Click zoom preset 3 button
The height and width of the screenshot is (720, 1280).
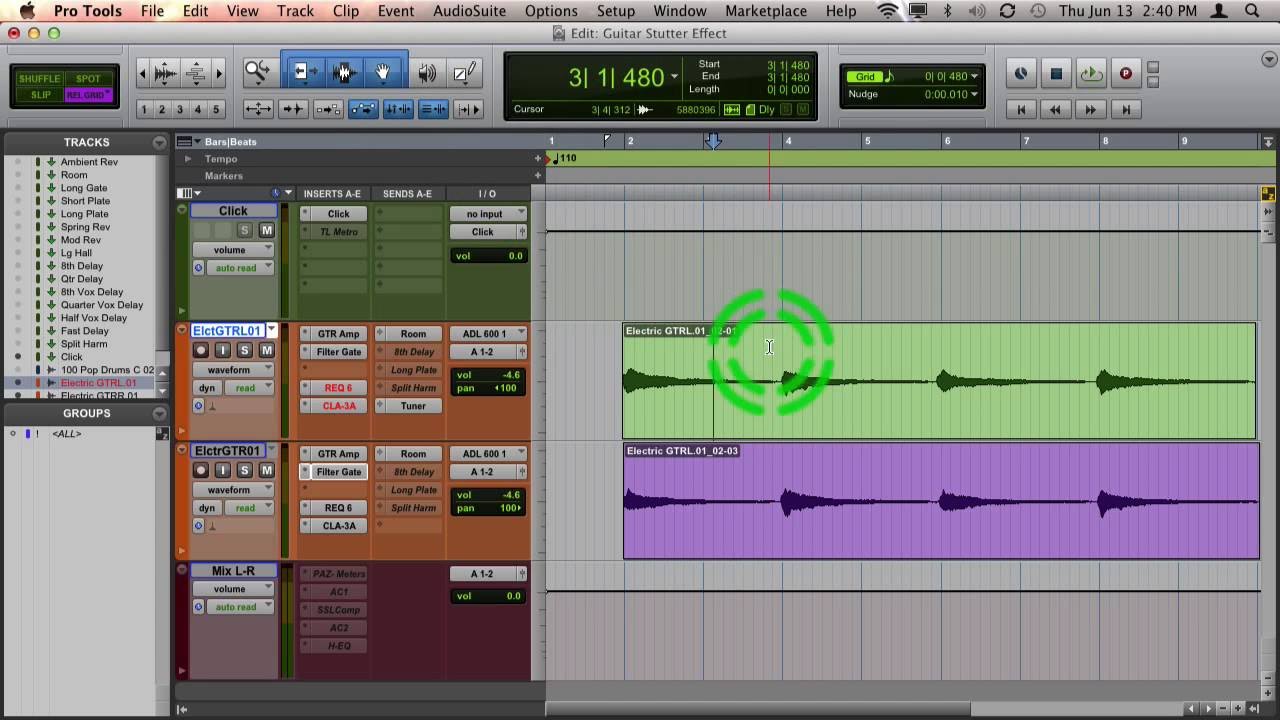pyautogui.click(x=179, y=109)
